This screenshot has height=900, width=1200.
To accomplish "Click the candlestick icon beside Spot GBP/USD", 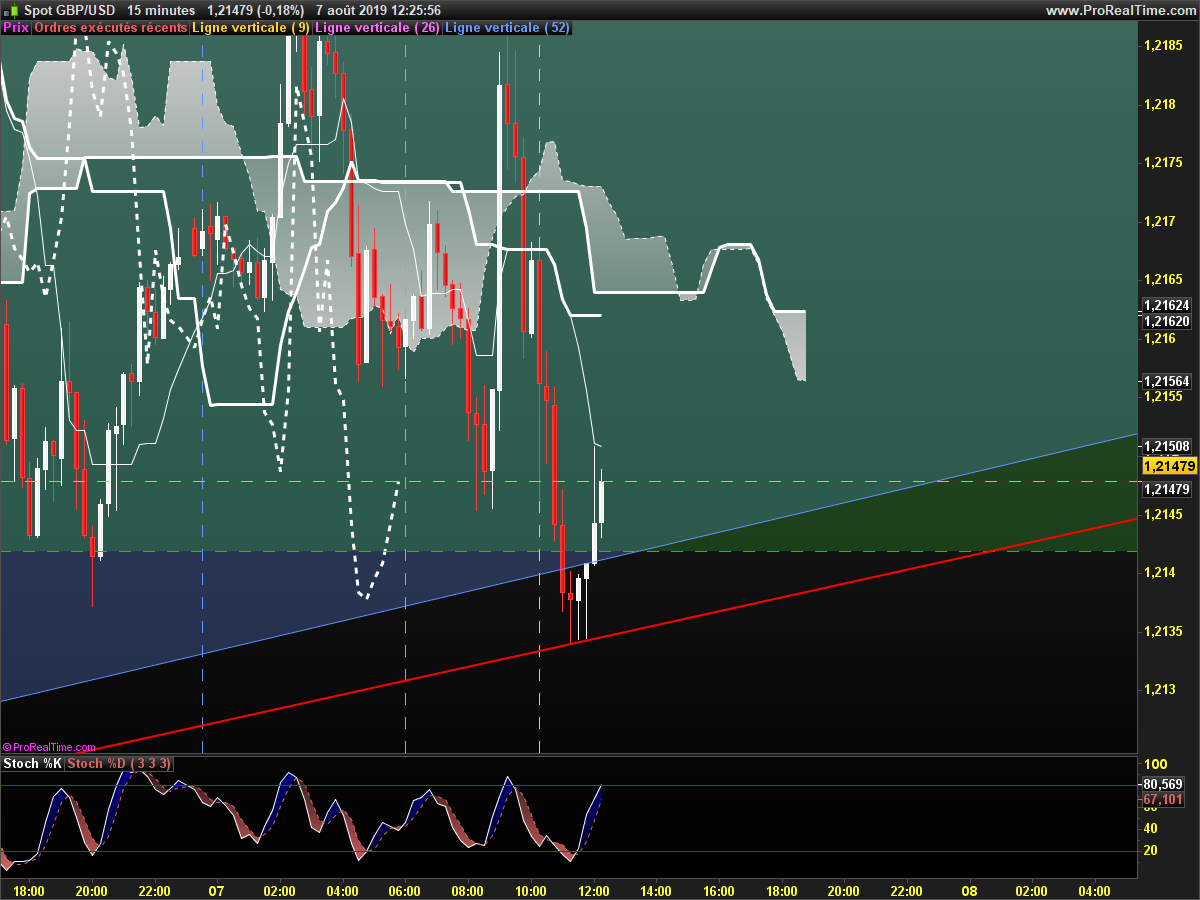I will [x=10, y=9].
